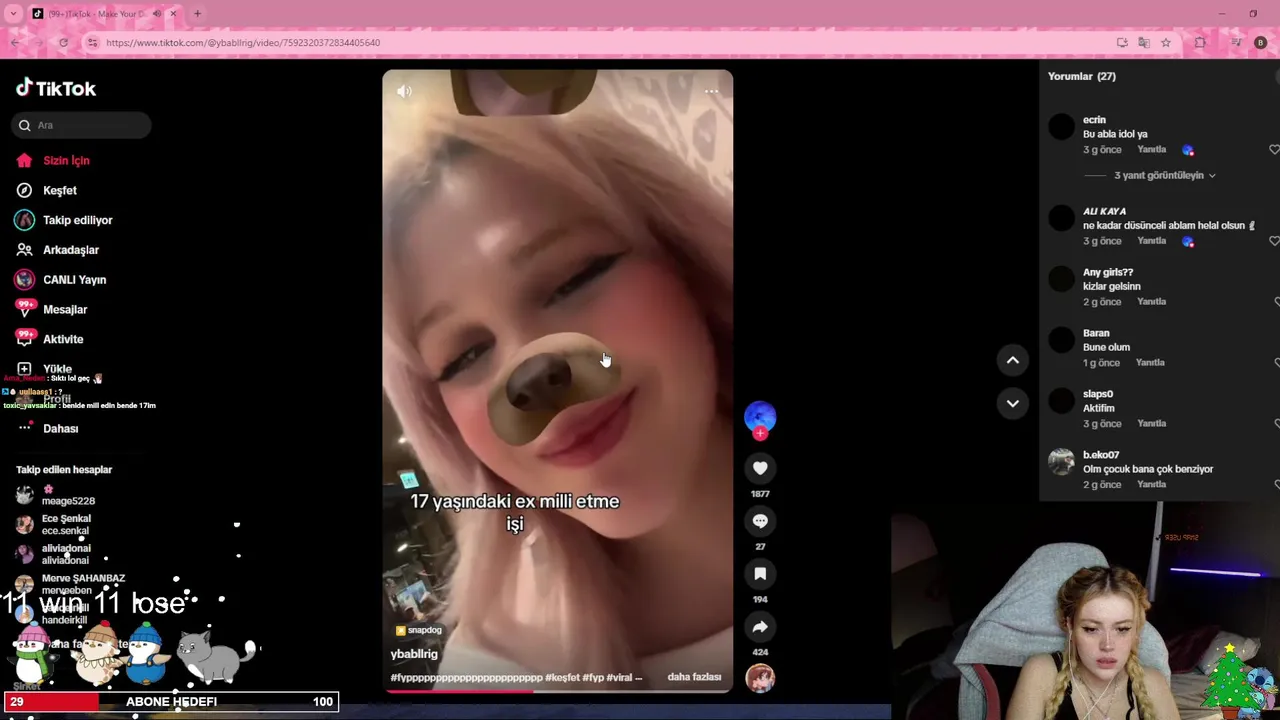Open browser profile avatar B
Image resolution: width=1280 pixels, height=720 pixels.
[x=1260, y=43]
